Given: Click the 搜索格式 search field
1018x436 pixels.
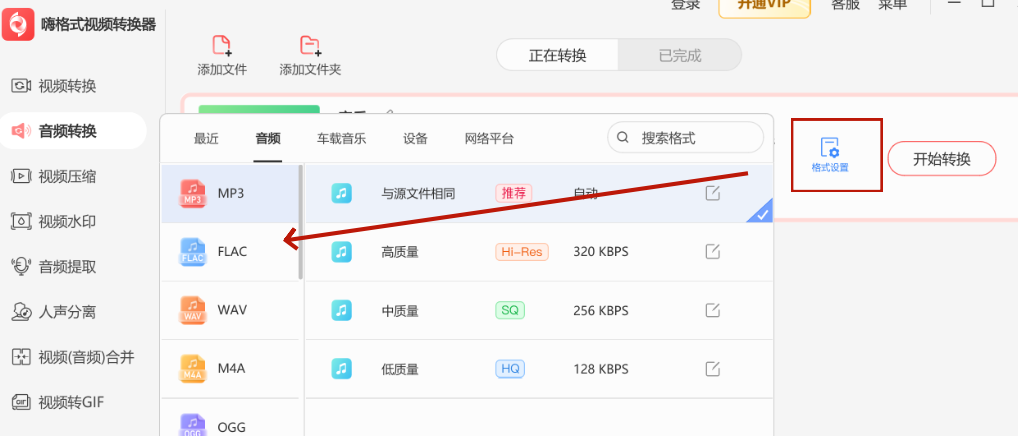Looking at the screenshot, I should tap(686, 138).
